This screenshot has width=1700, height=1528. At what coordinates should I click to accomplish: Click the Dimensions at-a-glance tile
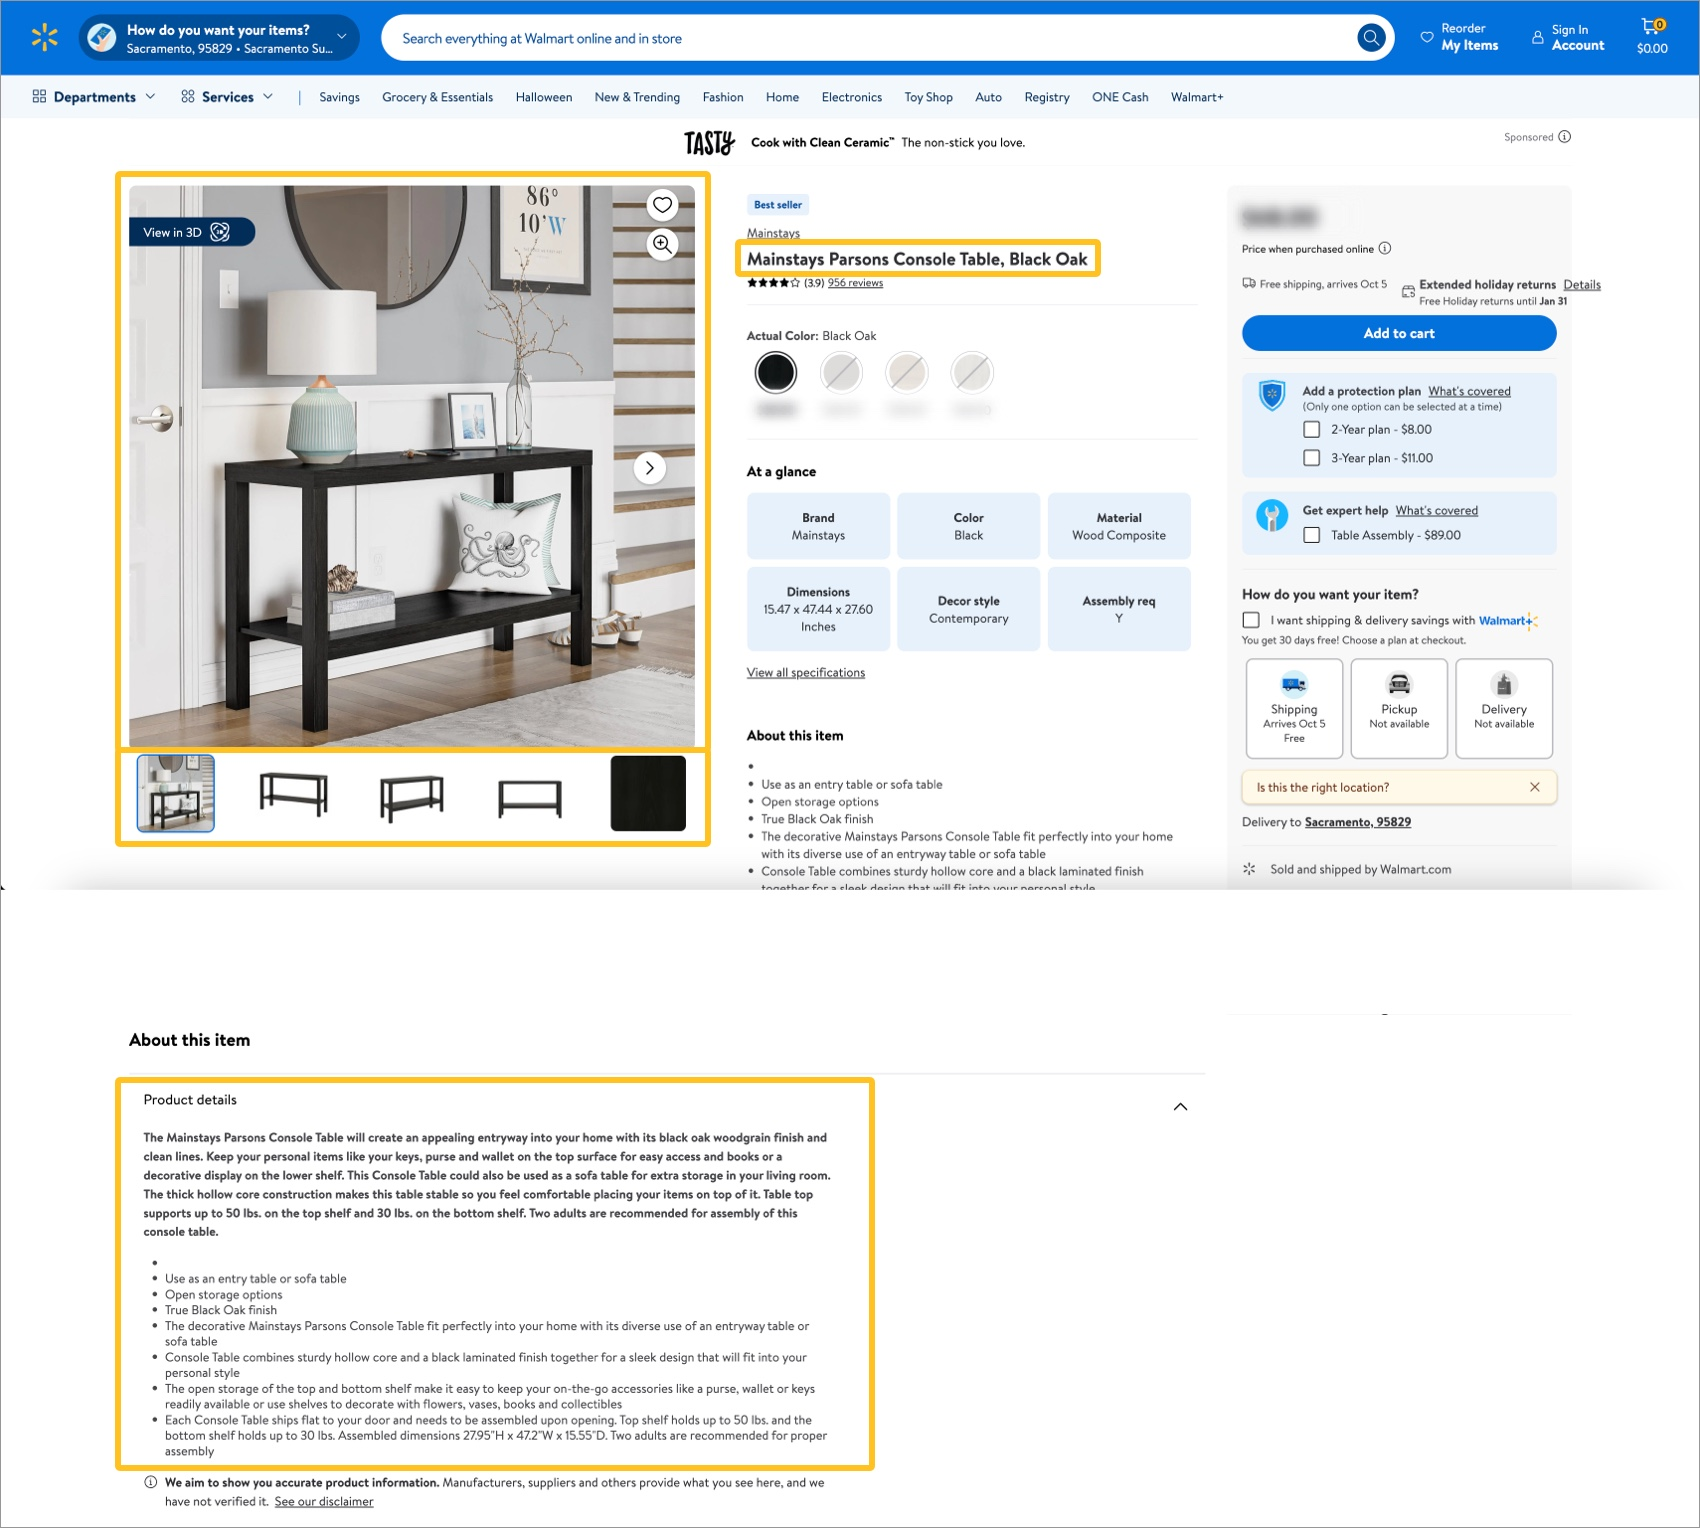[818, 609]
